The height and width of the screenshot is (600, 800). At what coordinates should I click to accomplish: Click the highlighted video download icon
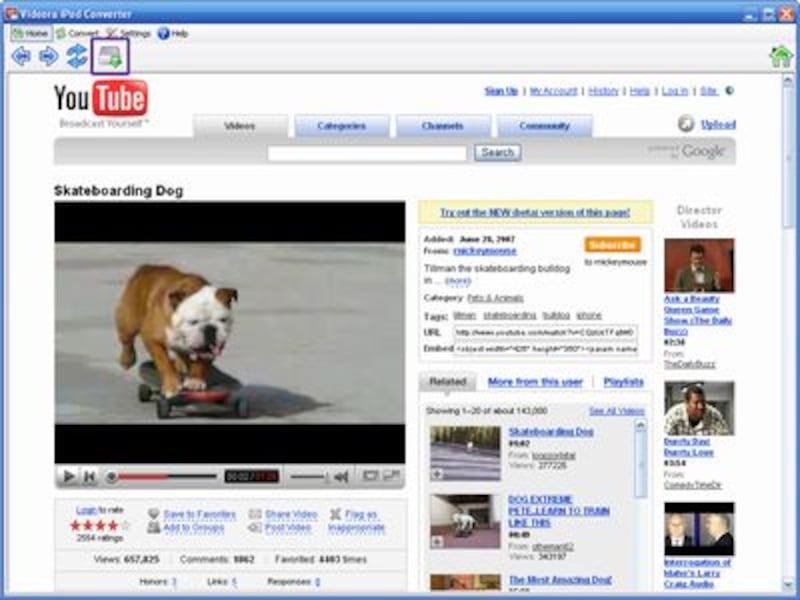click(108, 53)
